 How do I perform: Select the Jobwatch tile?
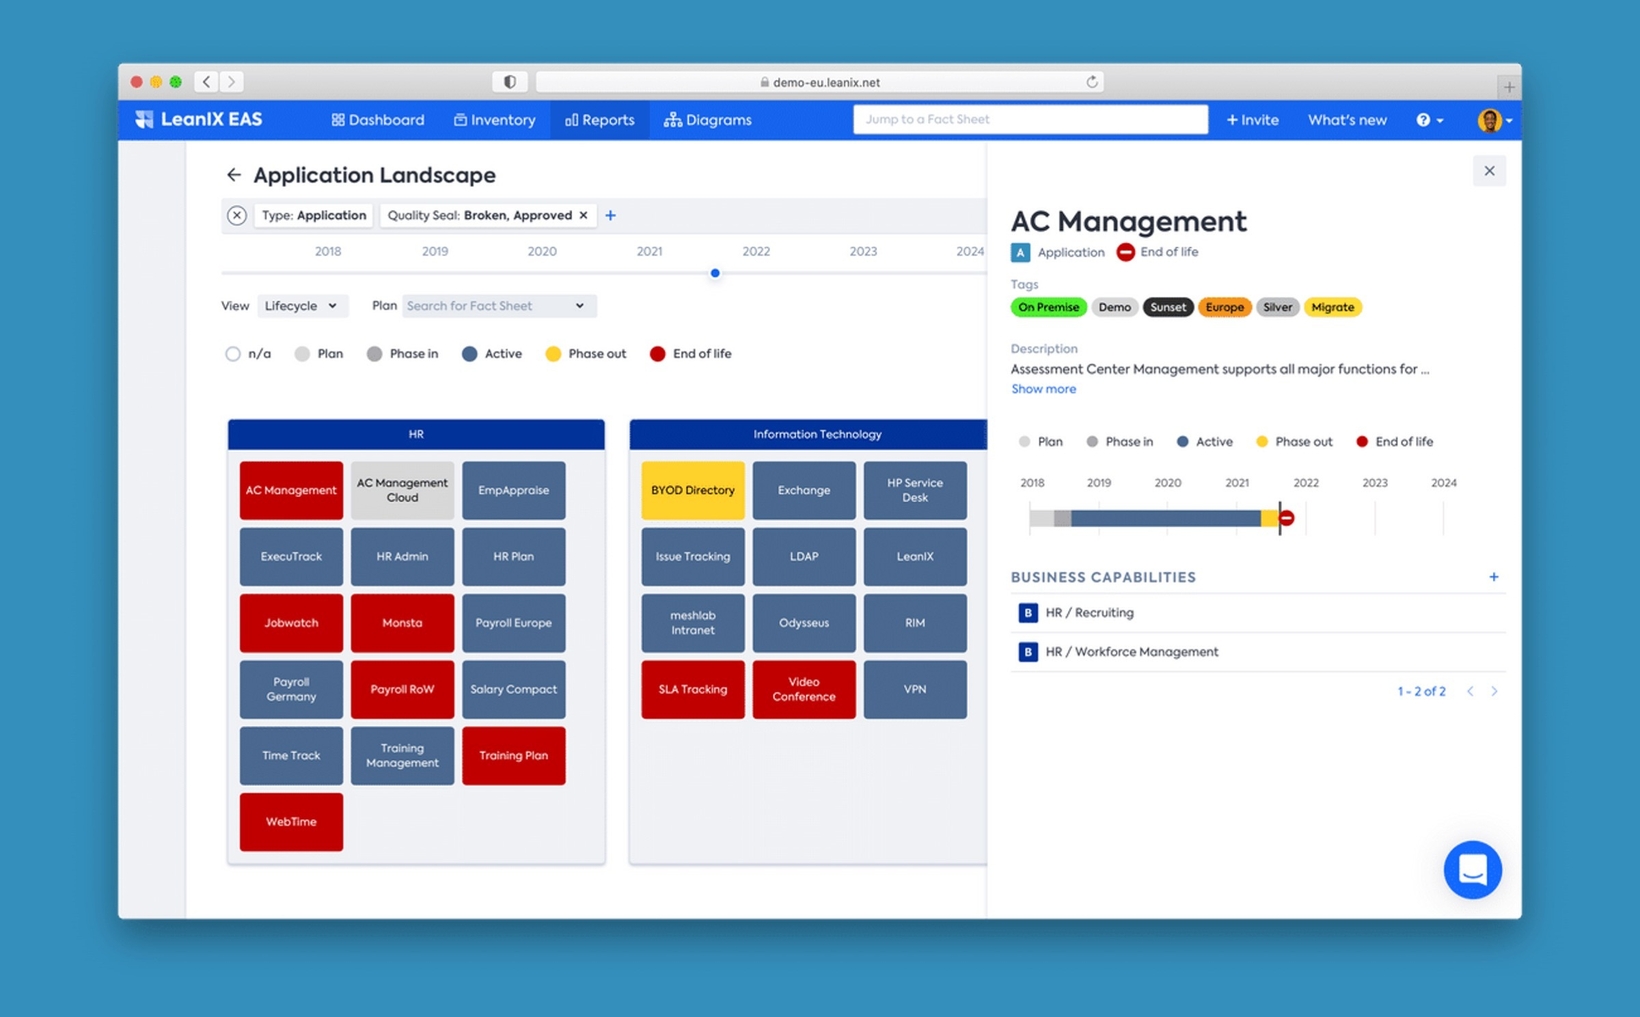(x=291, y=623)
